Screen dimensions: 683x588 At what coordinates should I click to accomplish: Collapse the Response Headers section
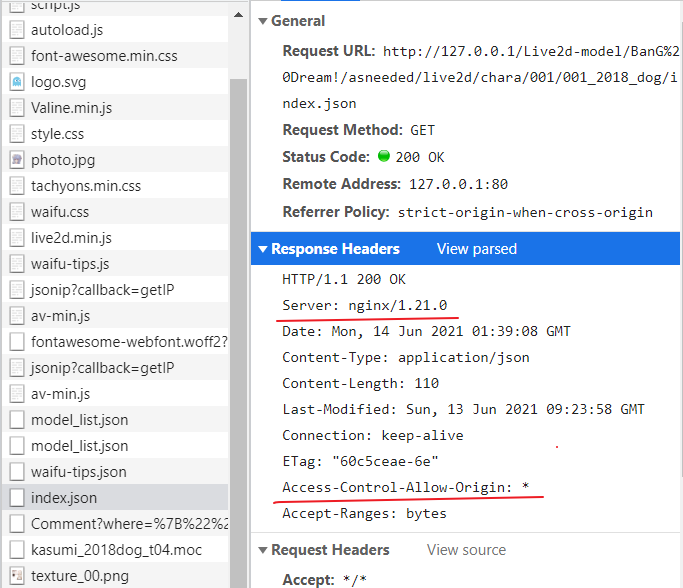click(x=263, y=249)
